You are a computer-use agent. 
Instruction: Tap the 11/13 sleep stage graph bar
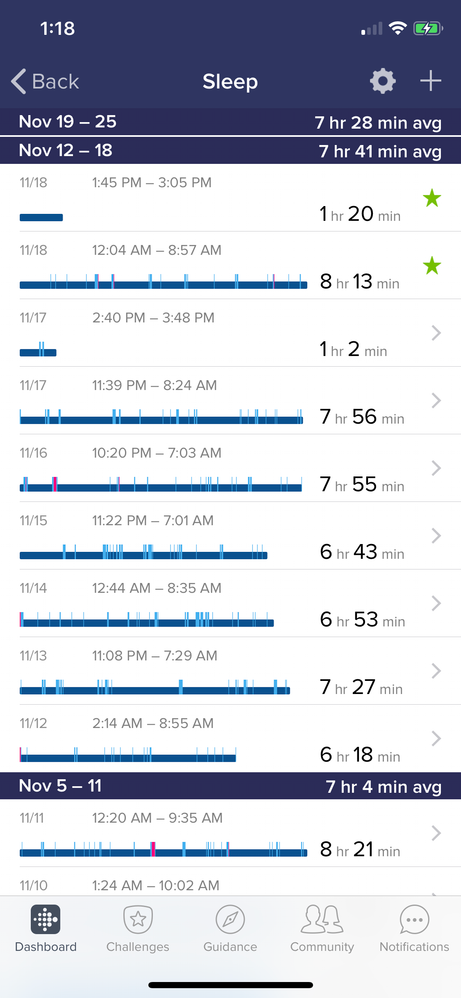155,687
